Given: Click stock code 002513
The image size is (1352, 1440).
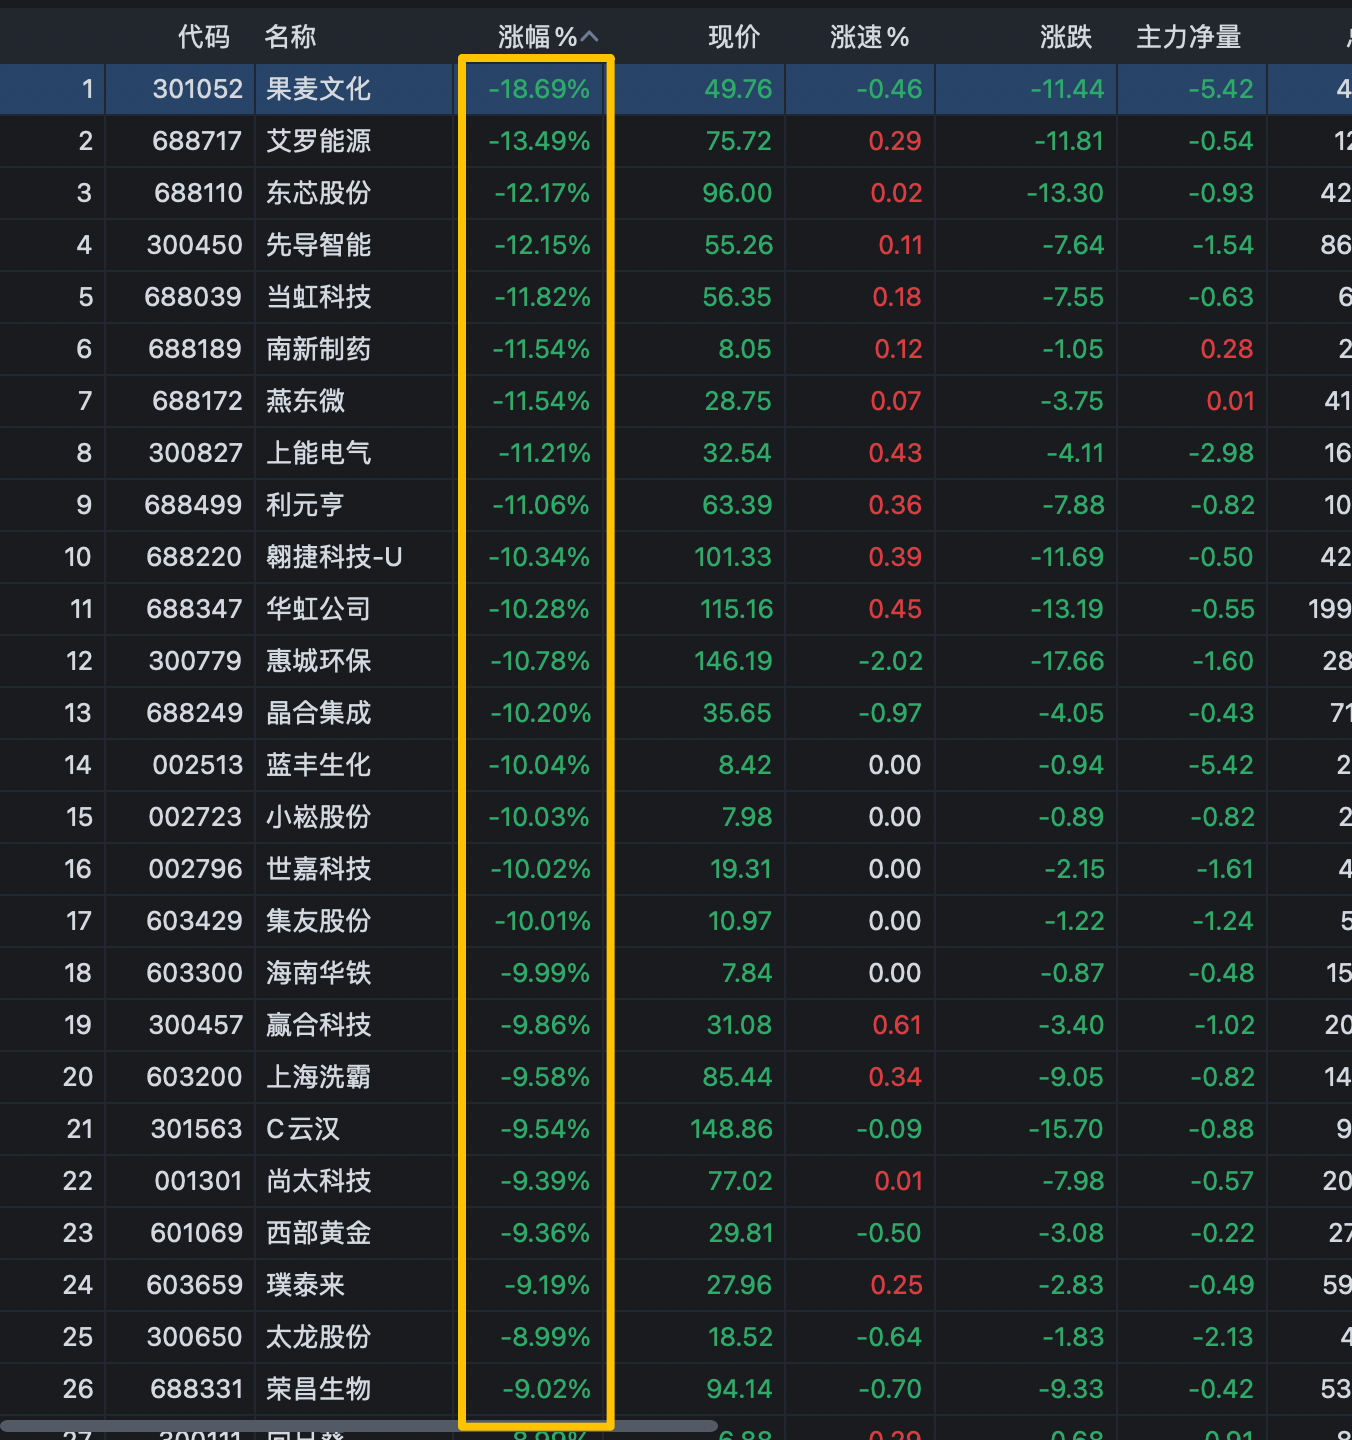Looking at the screenshot, I should coord(198,765).
